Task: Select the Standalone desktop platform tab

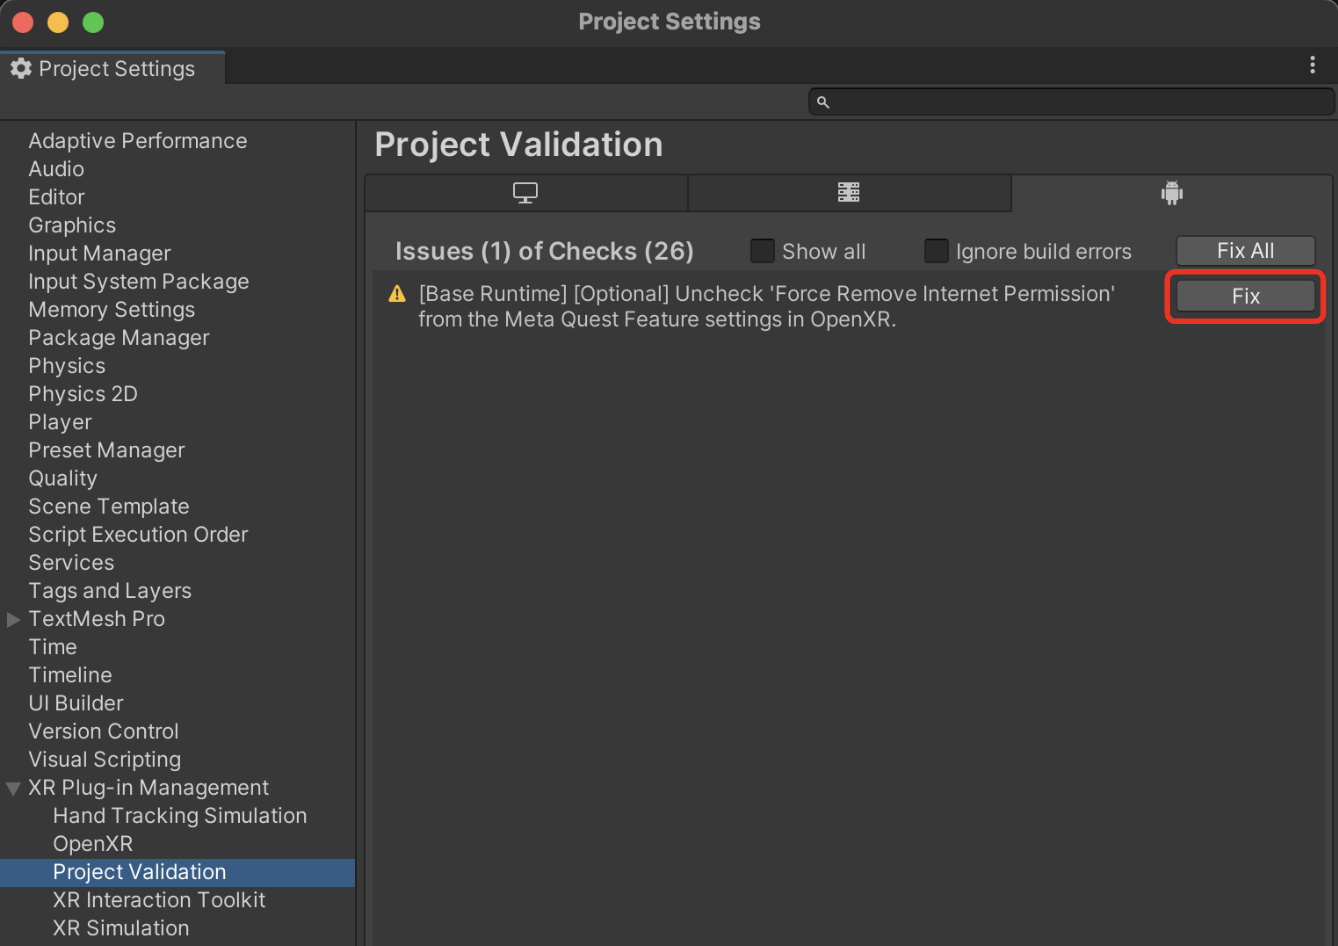Action: coord(526,193)
